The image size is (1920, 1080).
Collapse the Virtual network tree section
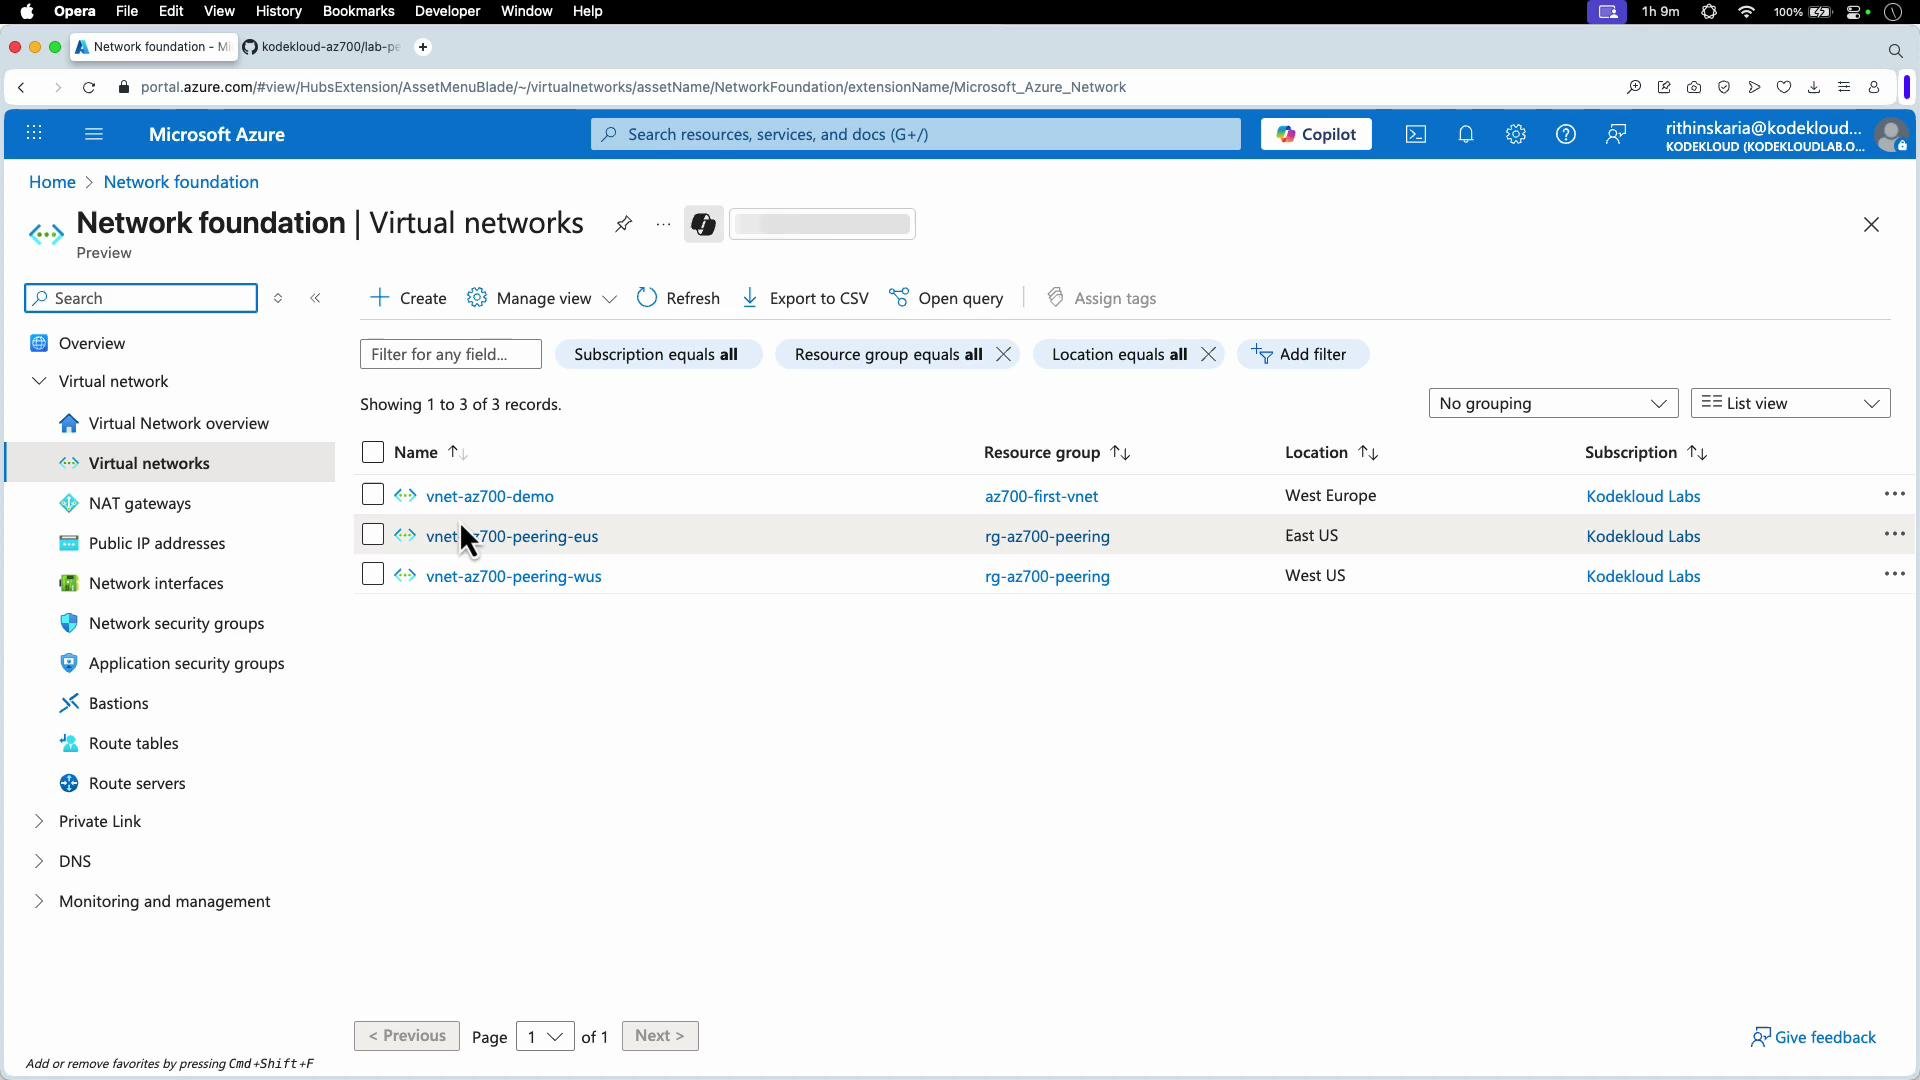pos(39,381)
